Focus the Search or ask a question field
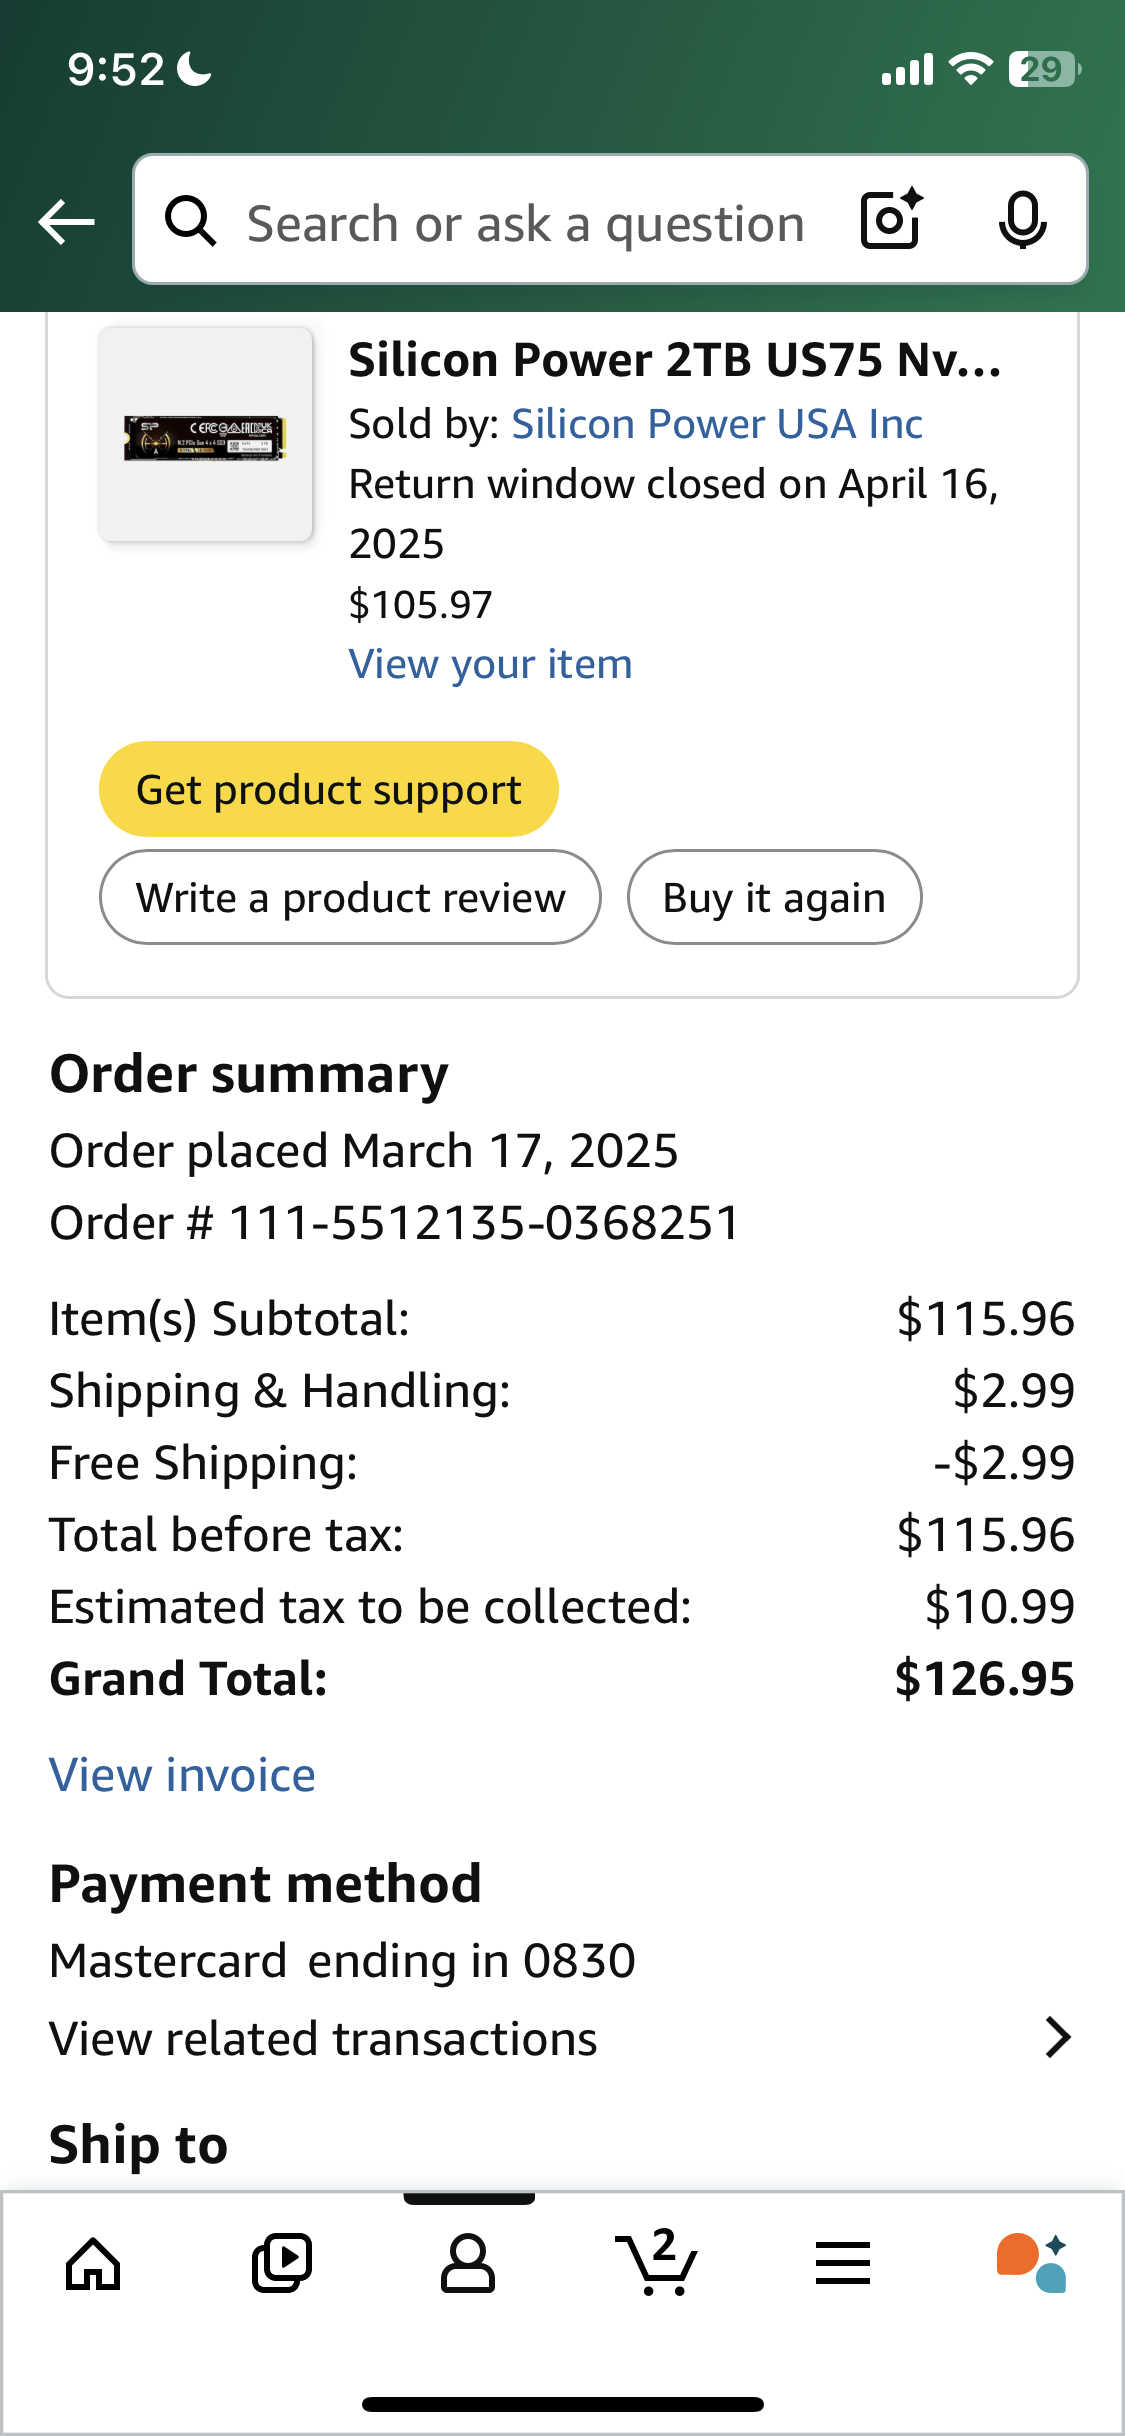 click(526, 223)
